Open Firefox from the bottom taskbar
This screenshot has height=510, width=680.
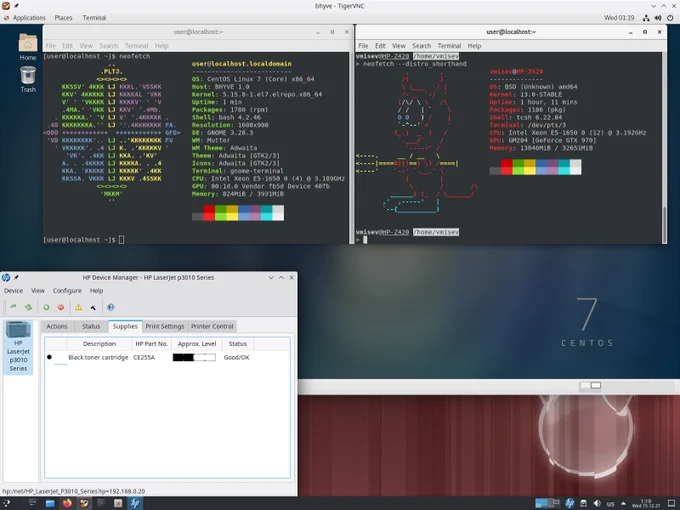tap(67, 503)
